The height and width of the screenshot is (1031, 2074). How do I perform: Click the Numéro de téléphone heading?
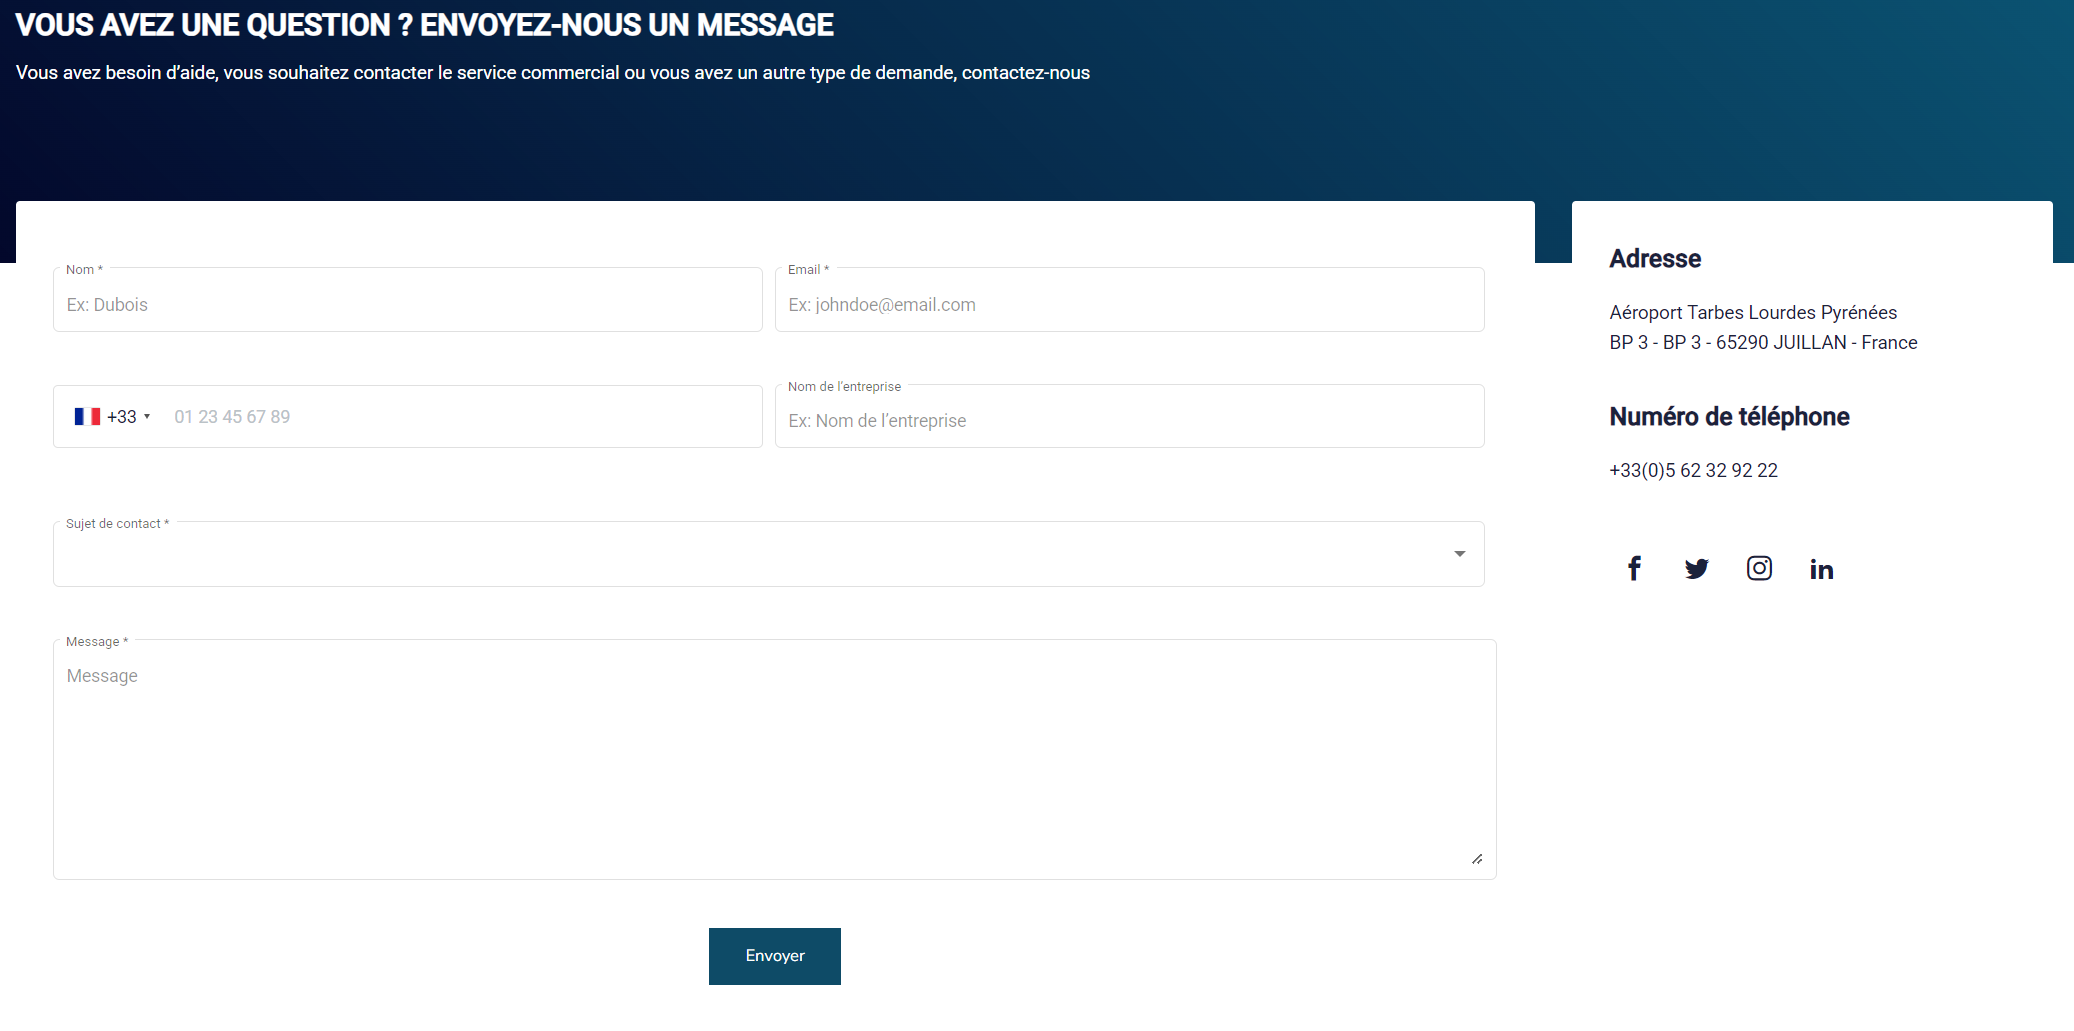1729,417
